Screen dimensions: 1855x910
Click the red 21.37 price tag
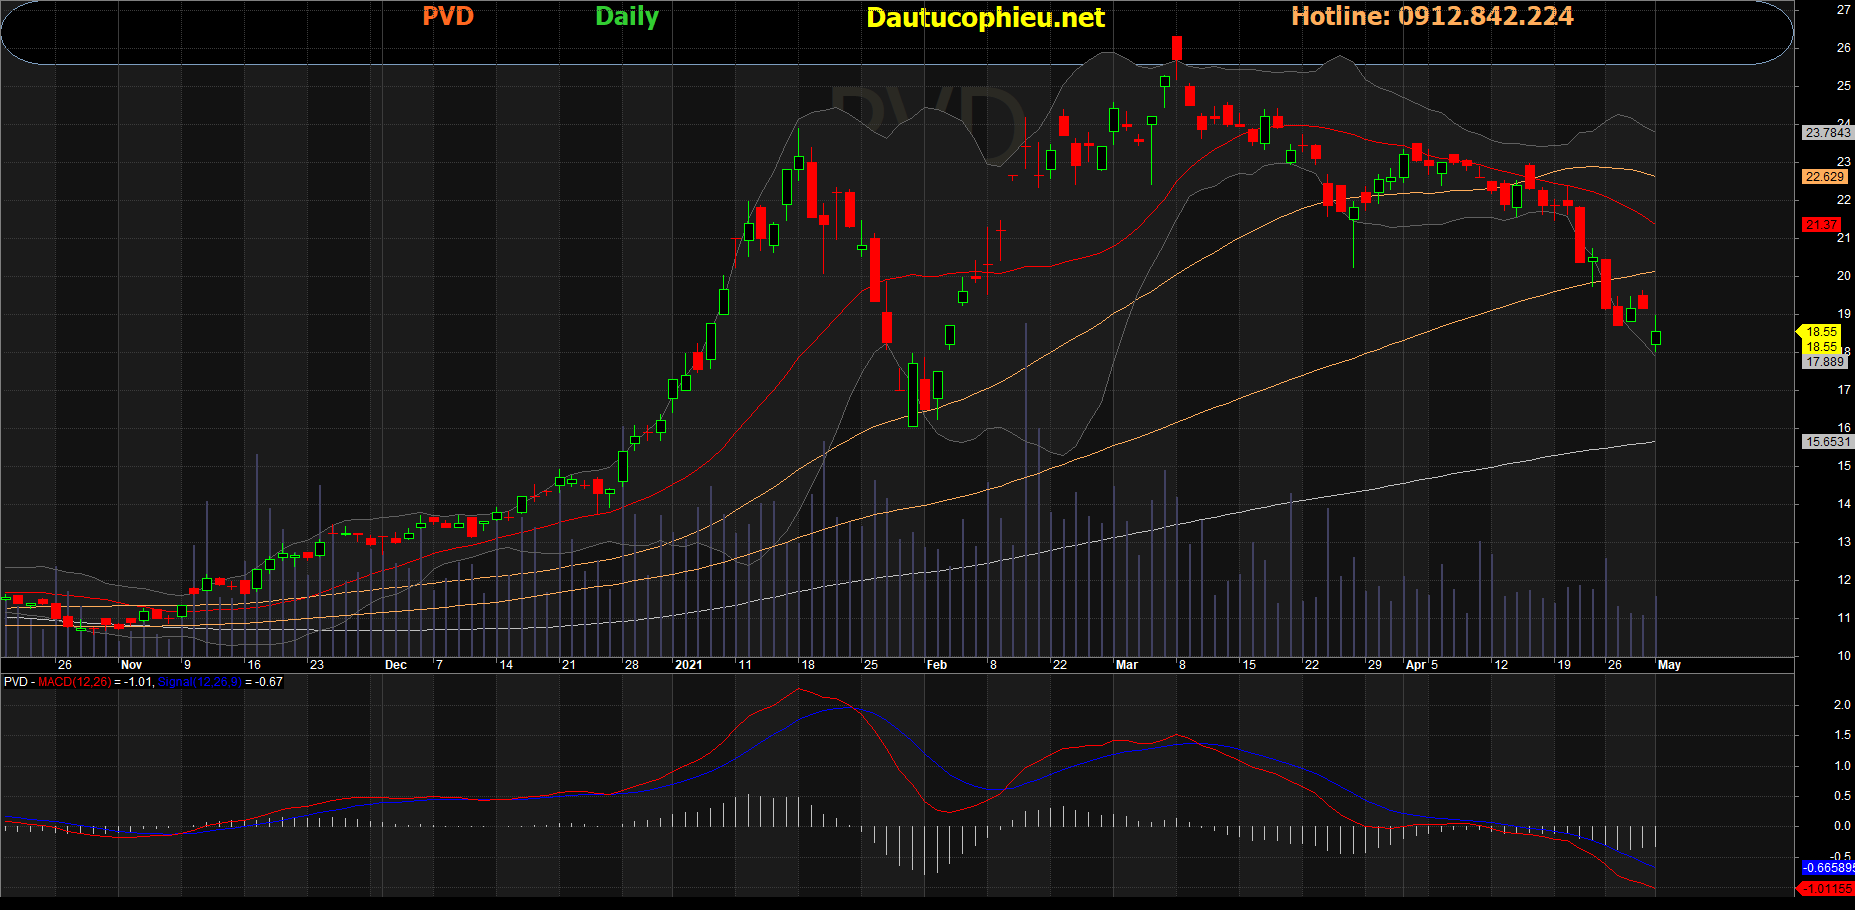pyautogui.click(x=1821, y=225)
